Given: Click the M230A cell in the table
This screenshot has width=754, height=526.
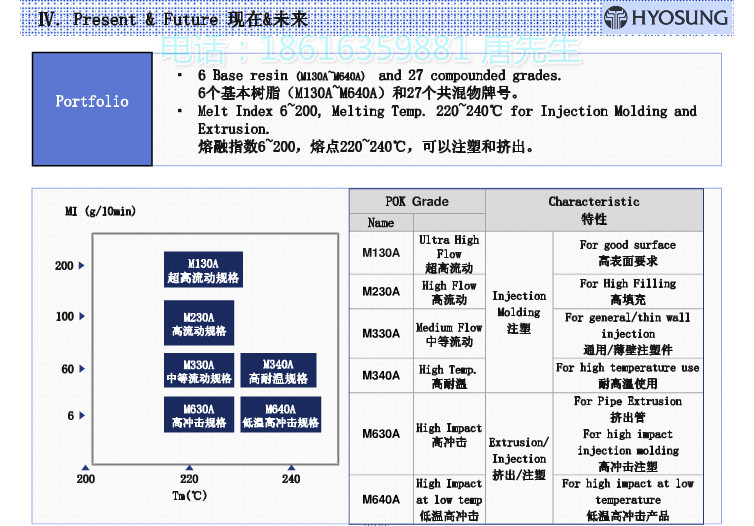Looking at the screenshot, I should tap(381, 291).
